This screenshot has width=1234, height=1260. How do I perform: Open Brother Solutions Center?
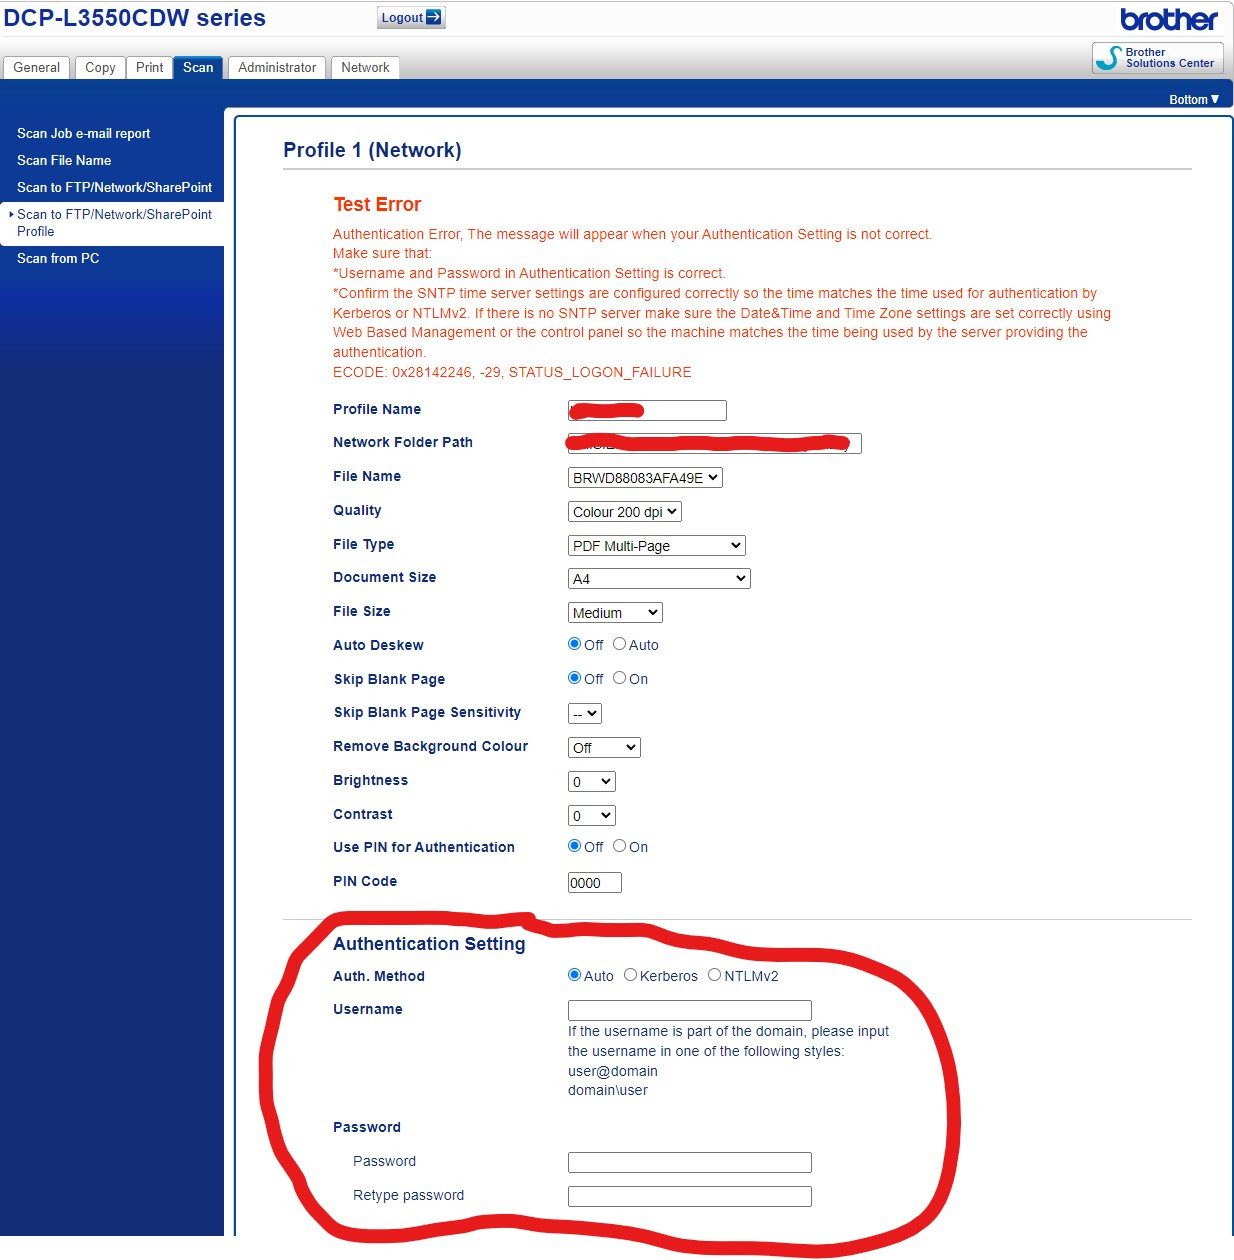(x=1157, y=57)
